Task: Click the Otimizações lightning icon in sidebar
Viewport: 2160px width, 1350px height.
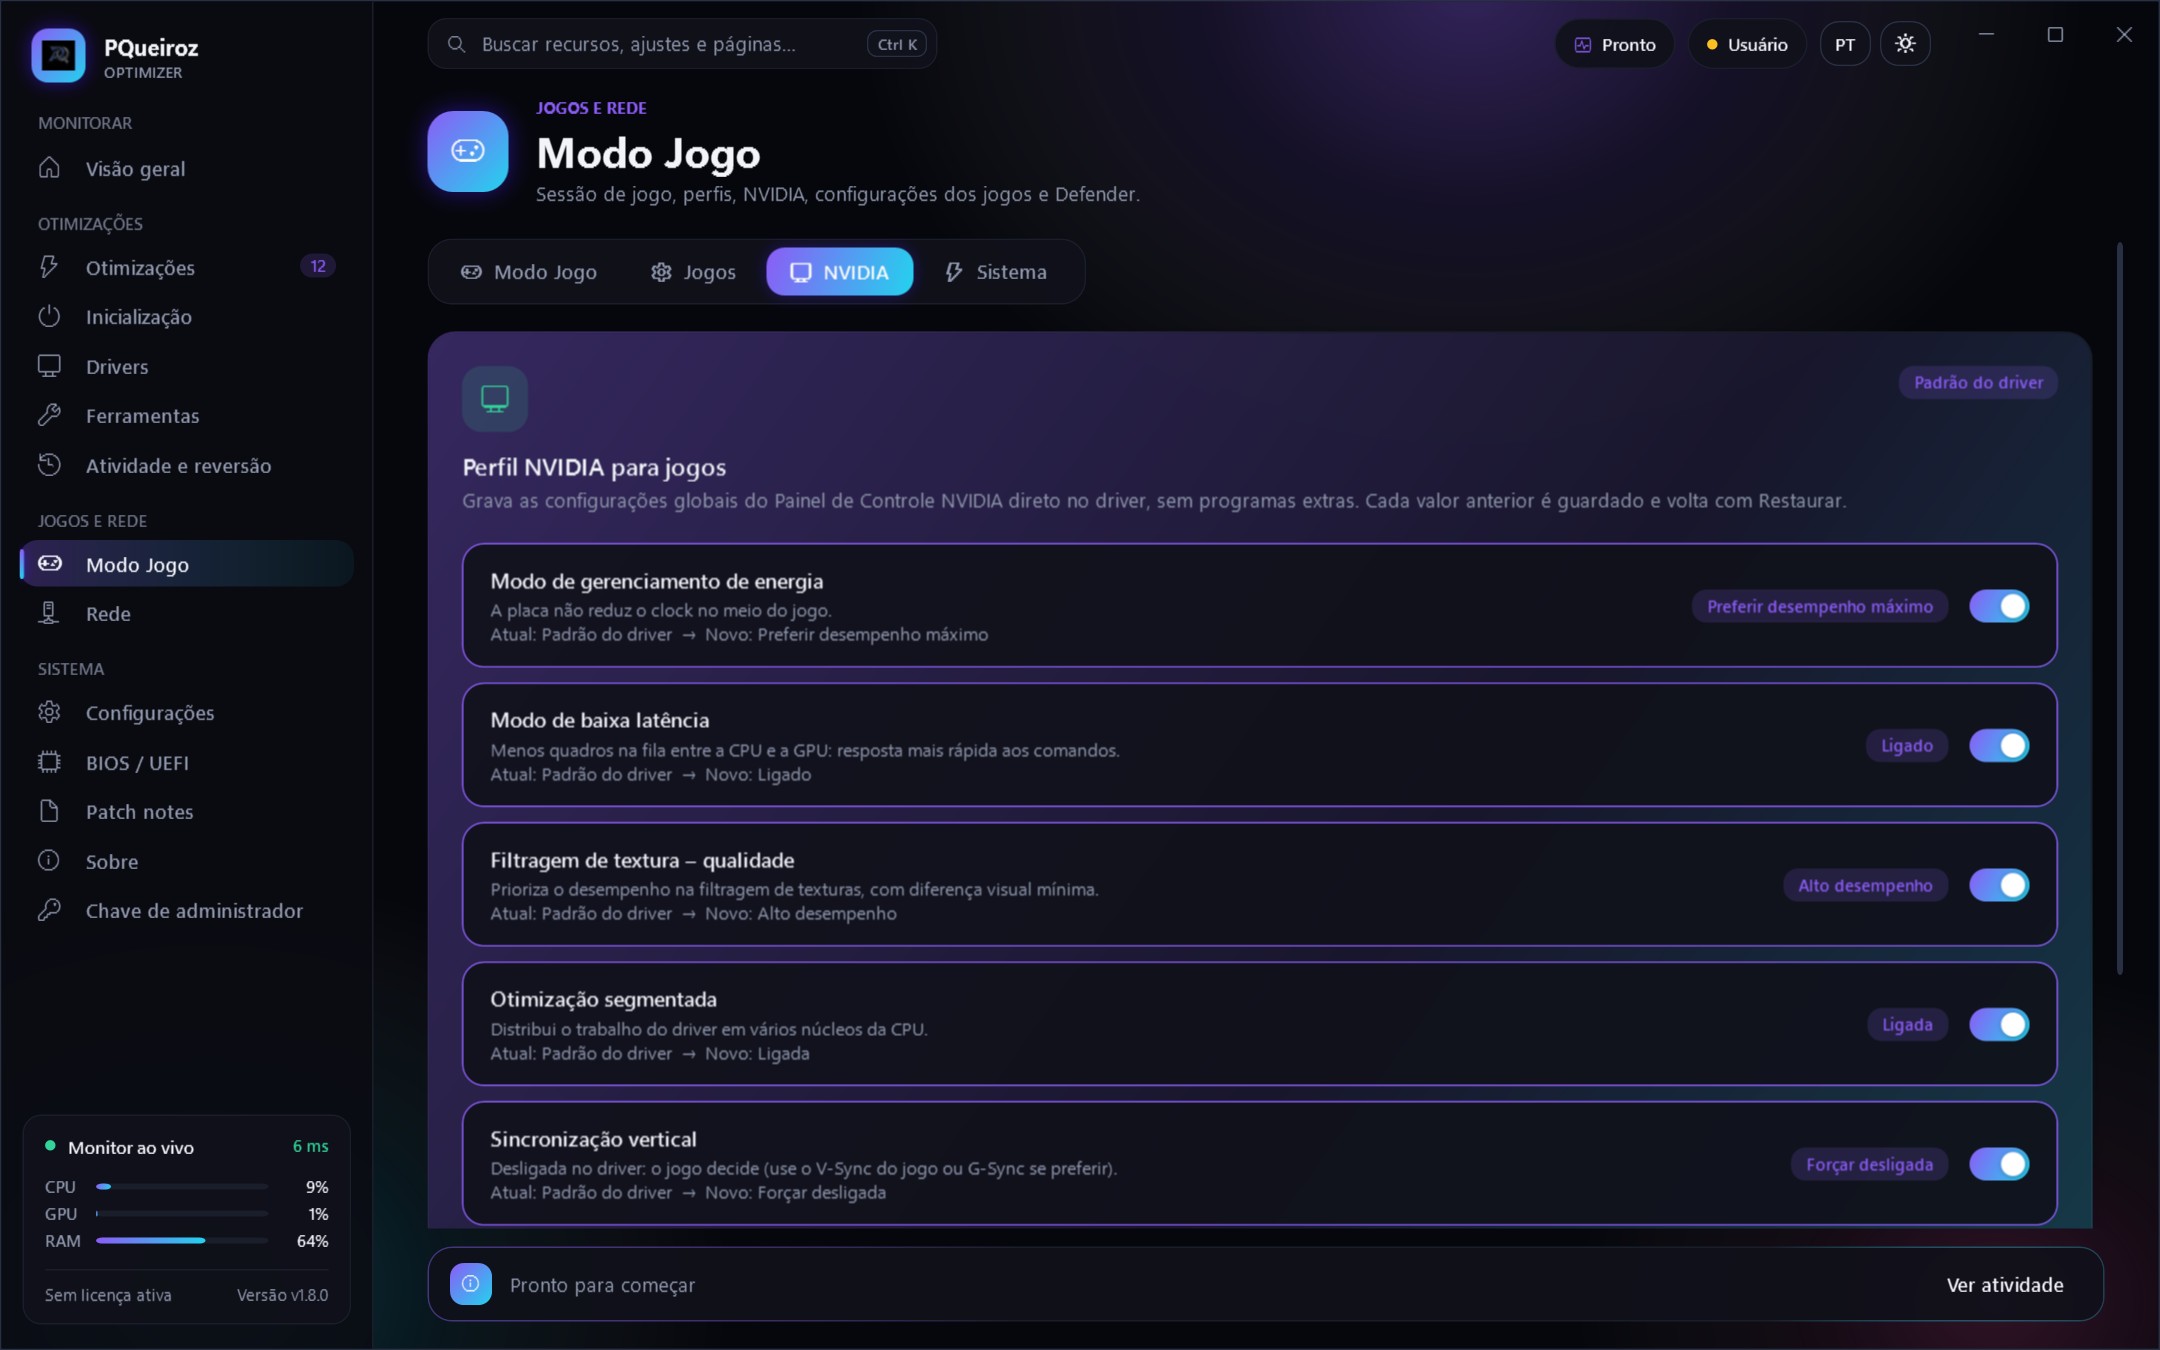Action: coord(49,267)
